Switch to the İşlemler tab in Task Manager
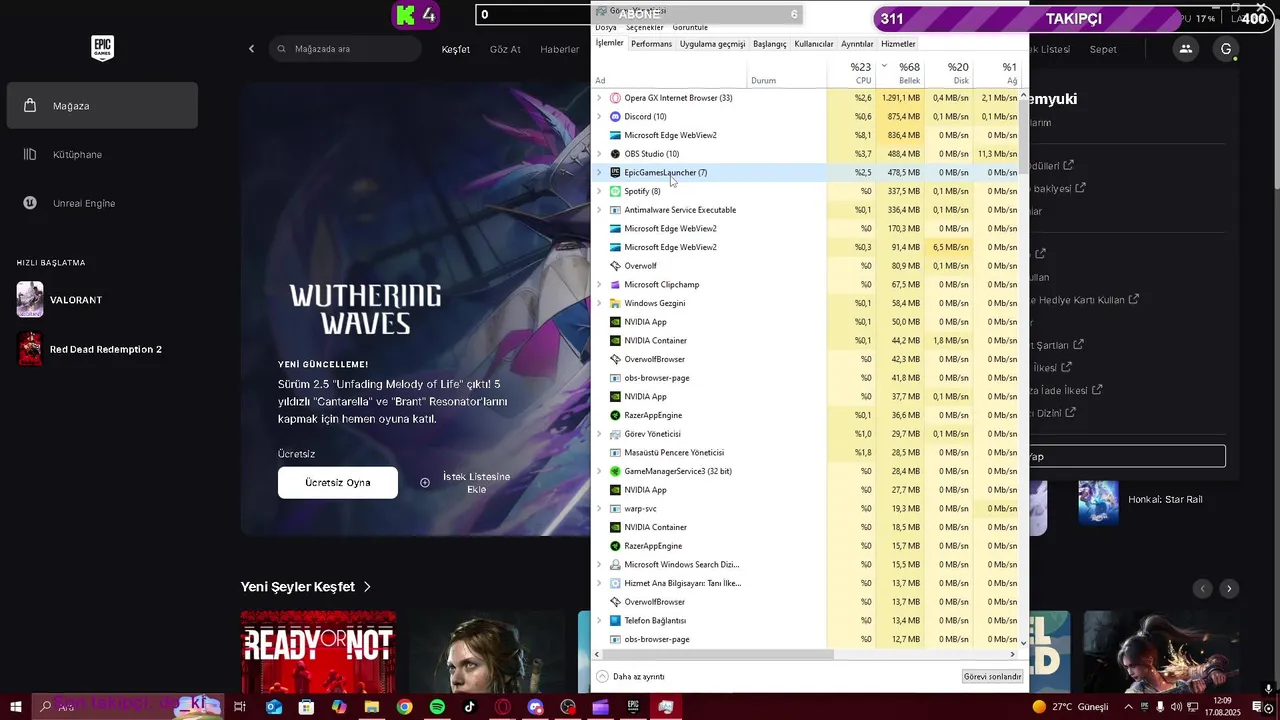Viewport: 1280px width, 720px height. click(x=609, y=43)
